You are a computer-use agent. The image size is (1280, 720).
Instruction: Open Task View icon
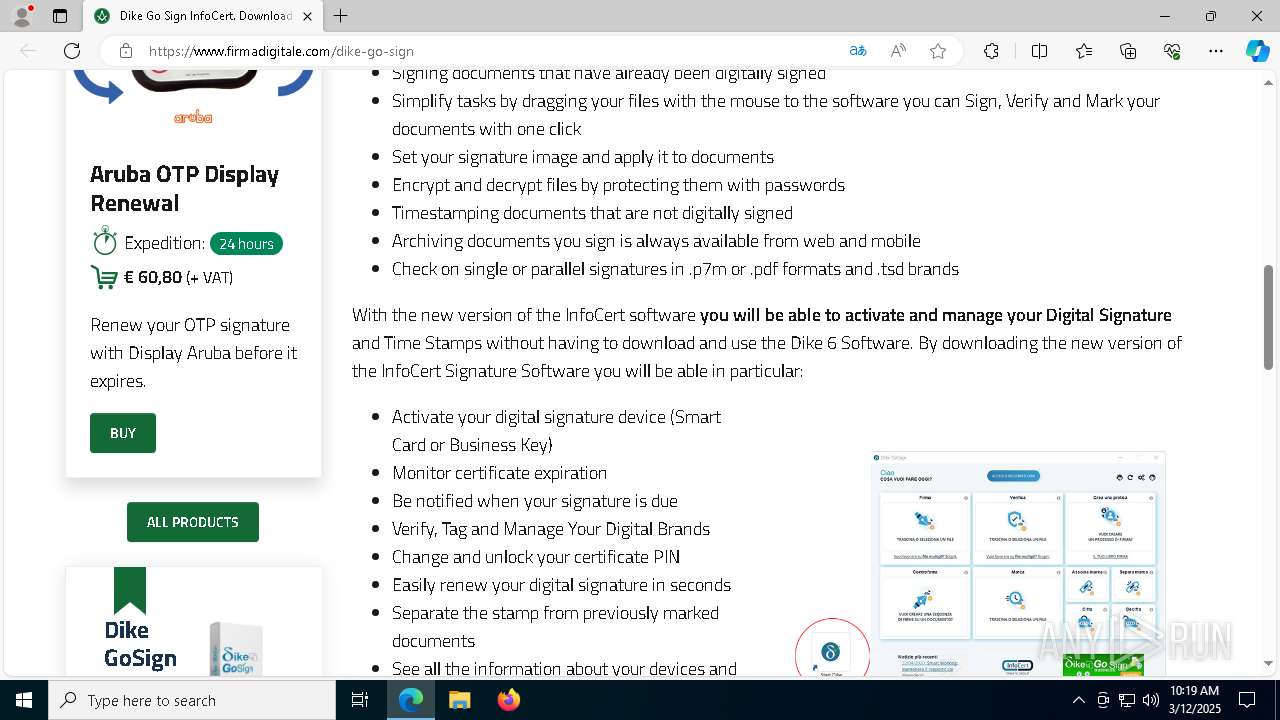(x=360, y=700)
